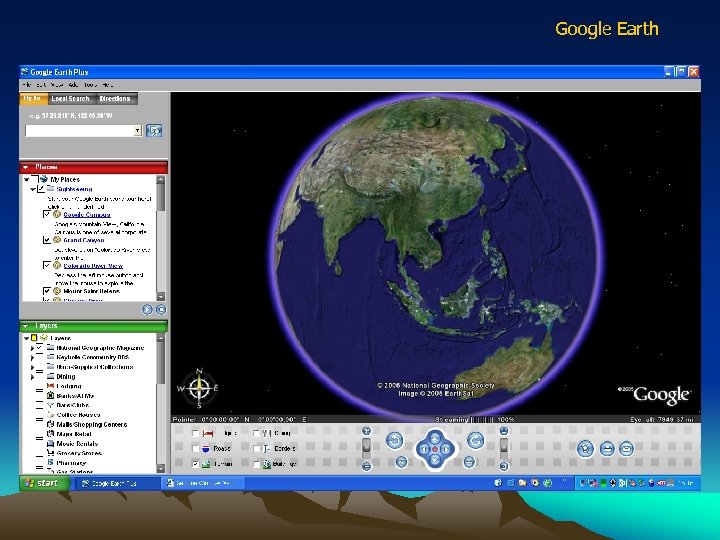Uncheck Mount Saint Helens placemark checkbox

pos(47,291)
